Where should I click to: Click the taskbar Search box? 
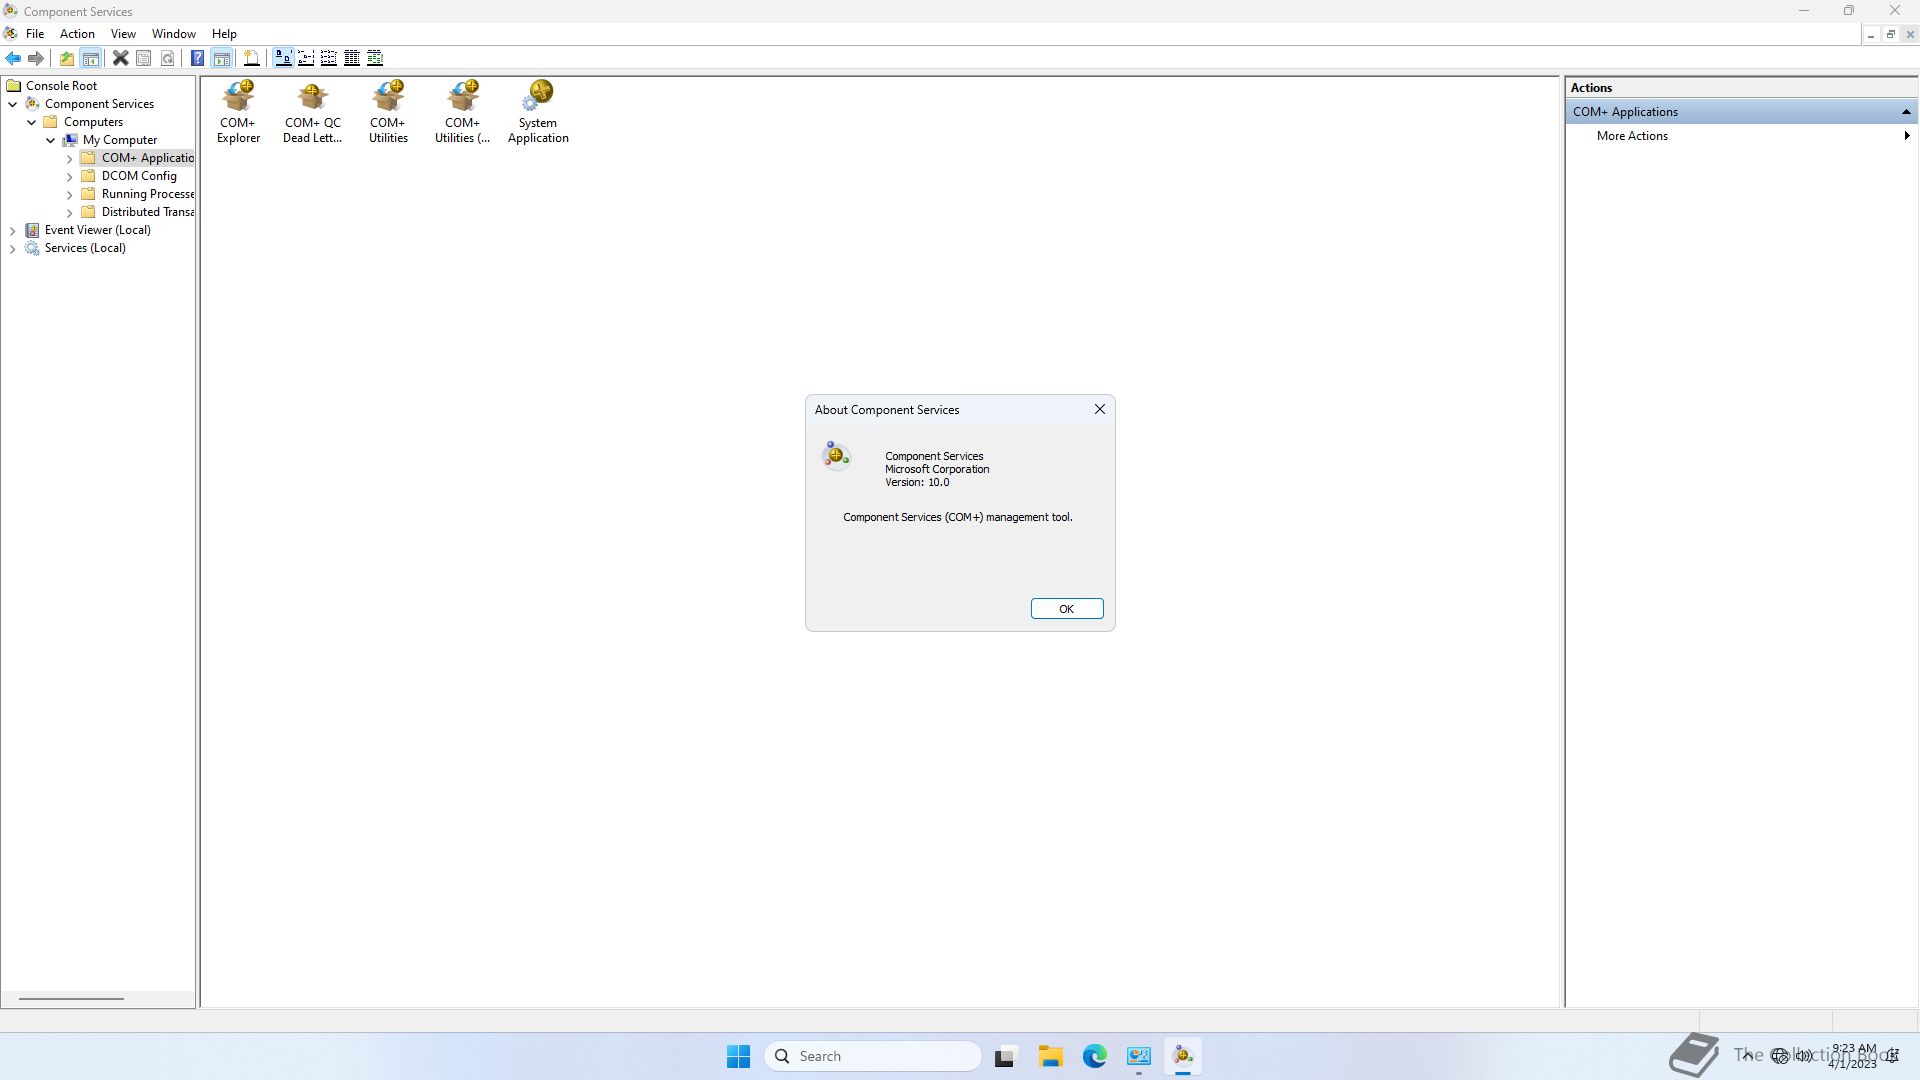(x=873, y=1056)
